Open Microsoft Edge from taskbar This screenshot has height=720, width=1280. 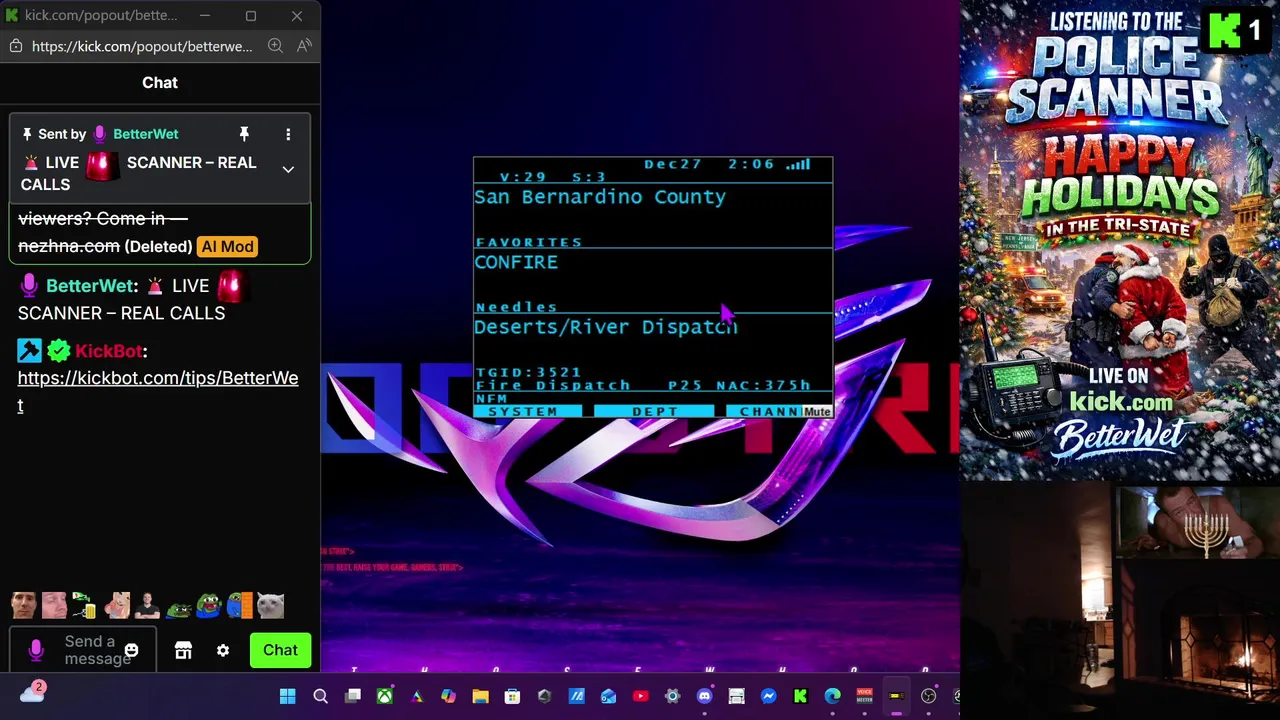(832, 696)
